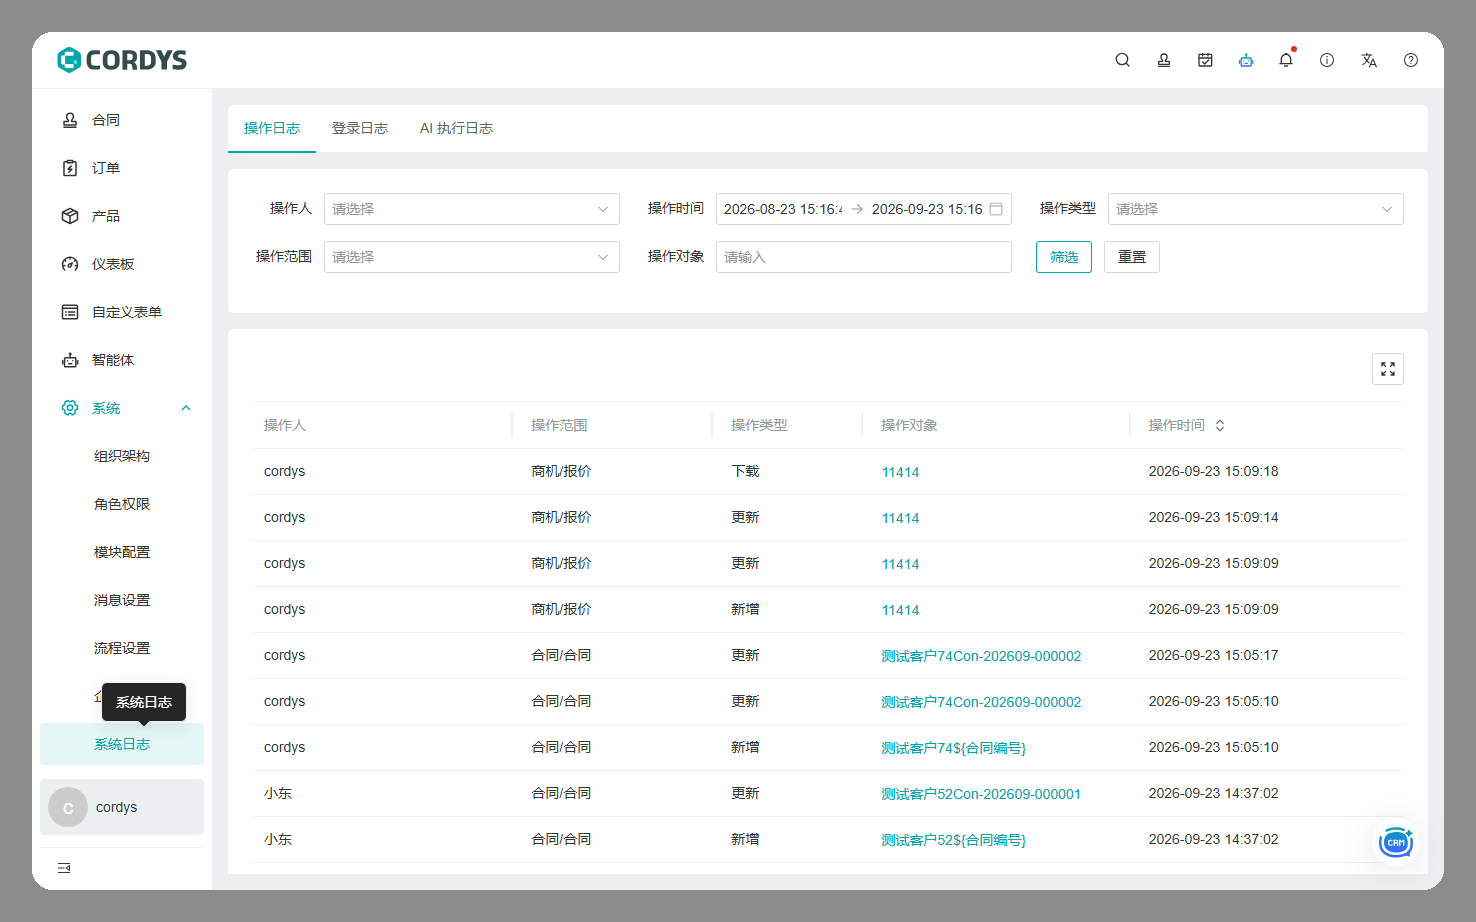The width and height of the screenshot is (1476, 922).
Task: Switch to AI 执行日志 tab
Action: 456,128
